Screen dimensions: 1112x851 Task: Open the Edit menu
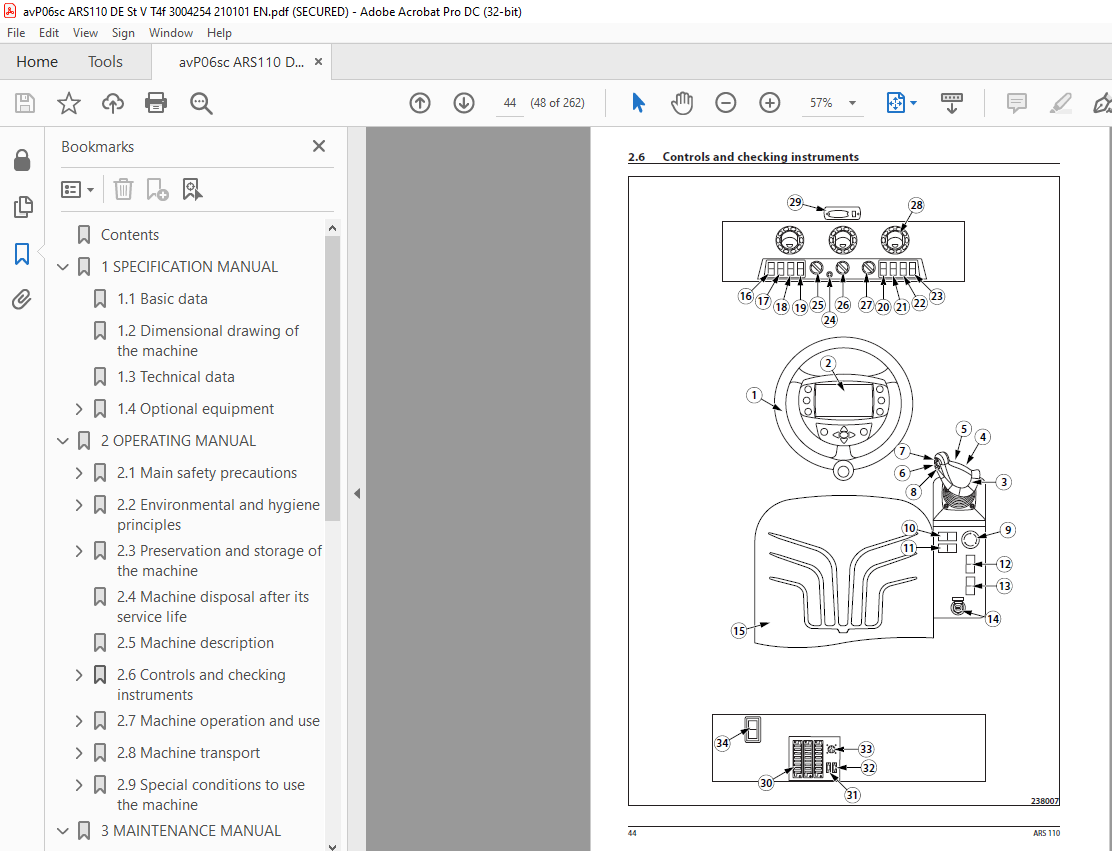[49, 33]
